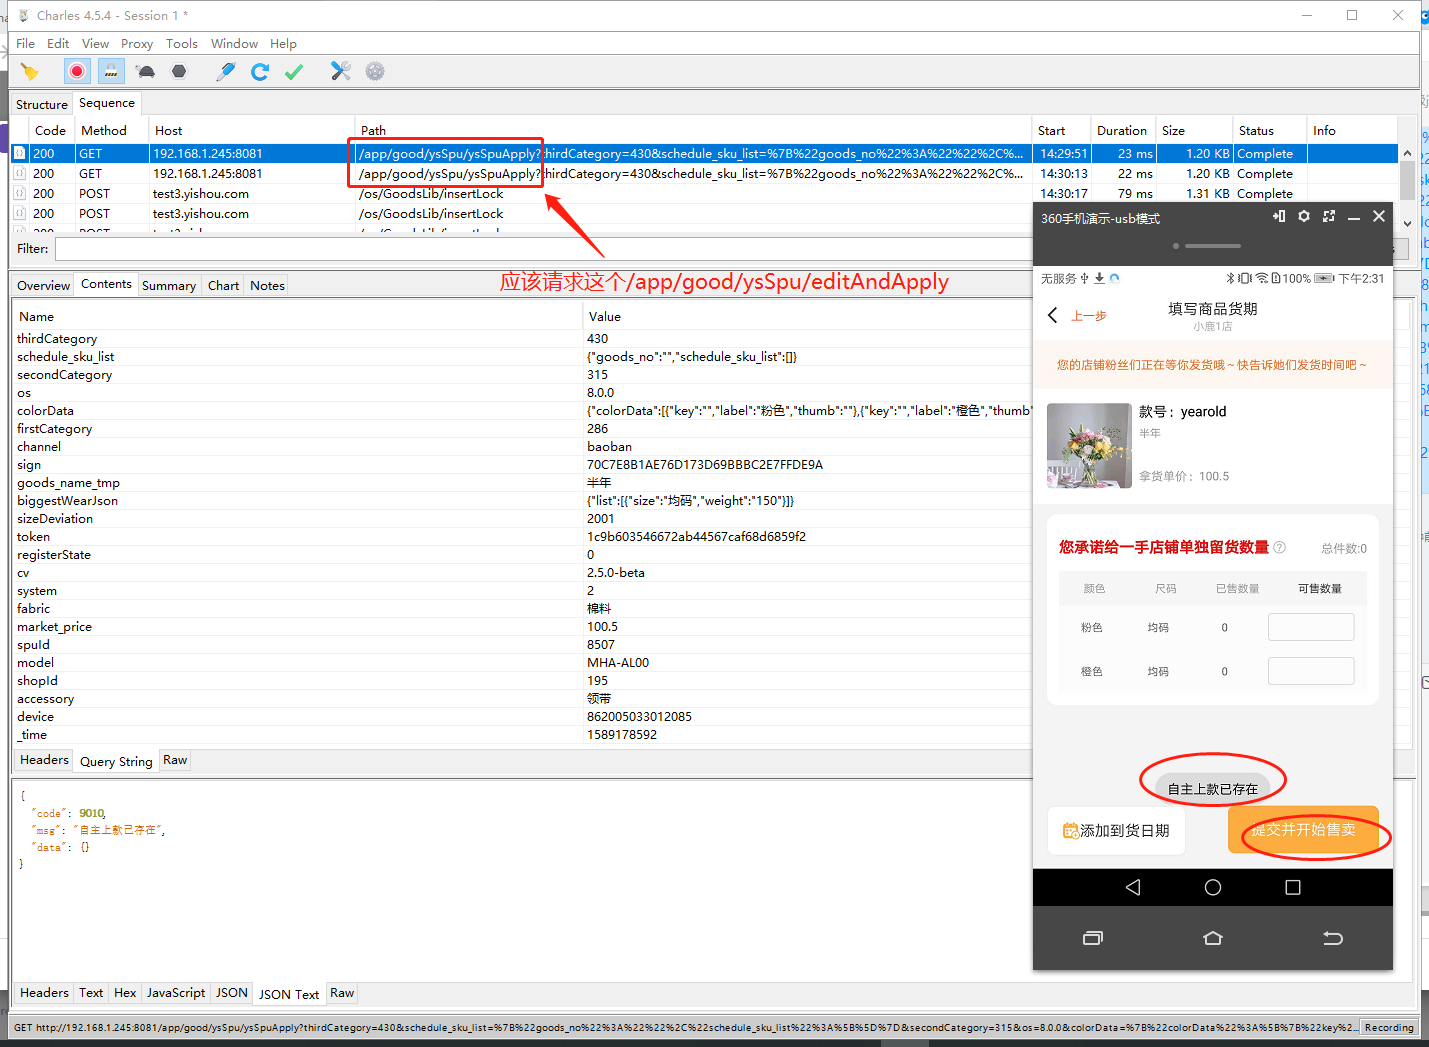Open Tools wrench and screwdriver icon
This screenshot has width=1429, height=1047.
coord(341,71)
